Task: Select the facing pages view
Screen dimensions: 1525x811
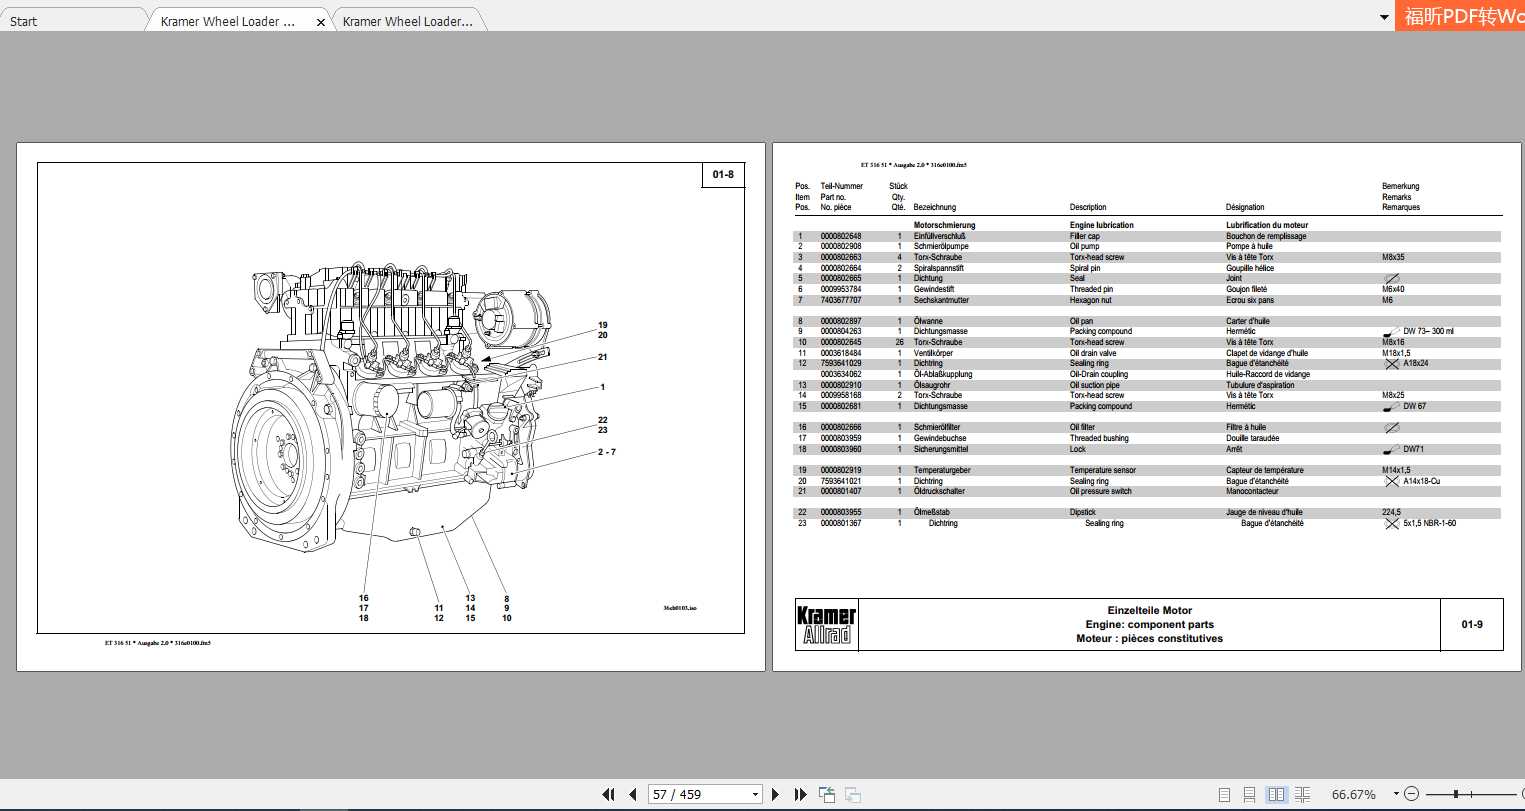Action: tap(1276, 794)
